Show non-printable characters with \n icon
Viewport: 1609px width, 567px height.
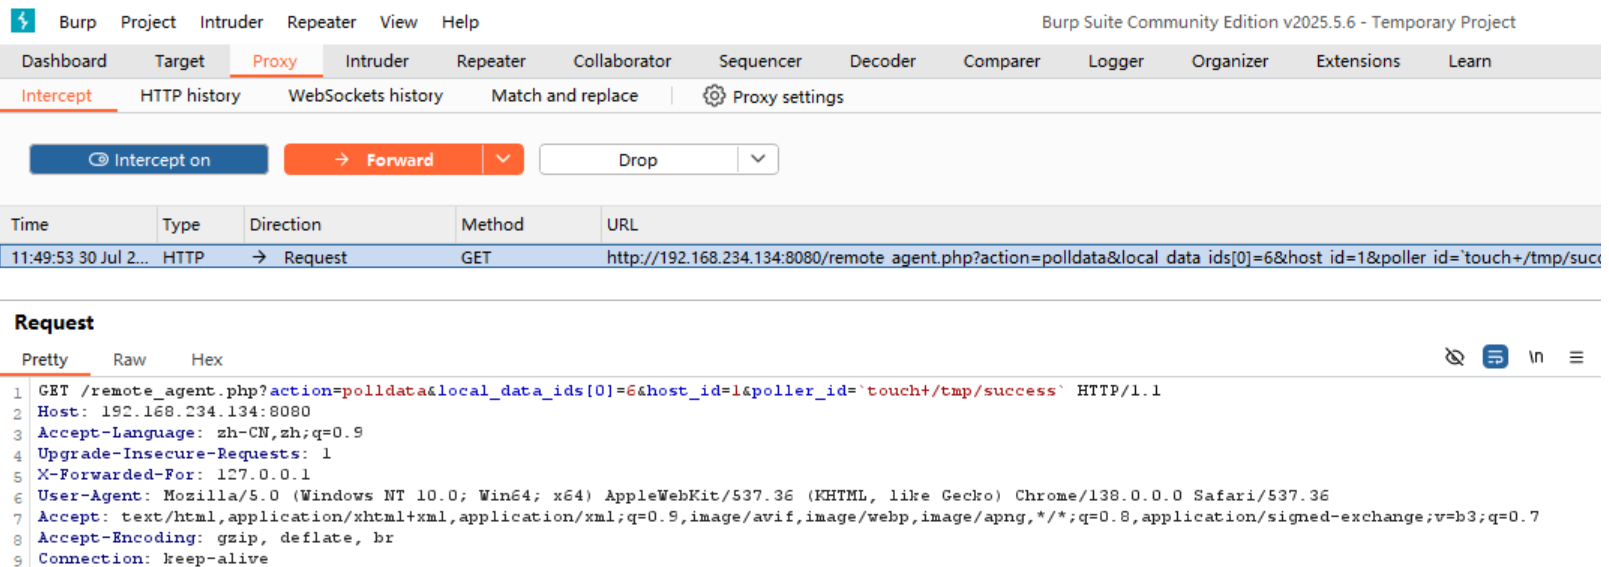click(1535, 357)
